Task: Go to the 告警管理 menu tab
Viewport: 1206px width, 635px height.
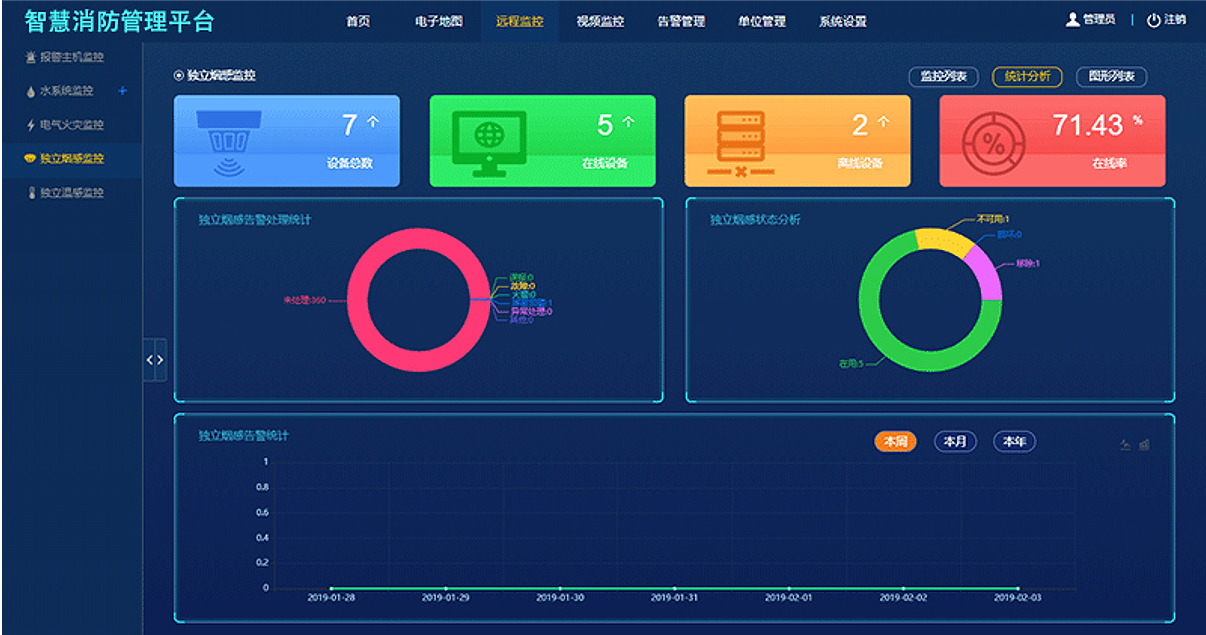Action: coord(681,21)
